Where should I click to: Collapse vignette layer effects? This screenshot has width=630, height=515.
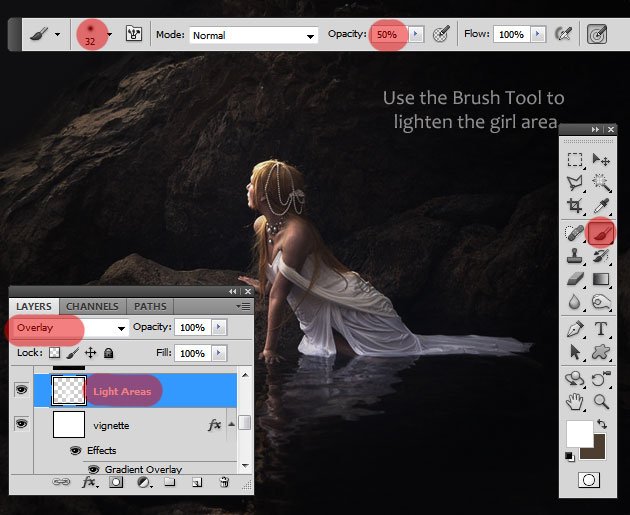click(231, 424)
